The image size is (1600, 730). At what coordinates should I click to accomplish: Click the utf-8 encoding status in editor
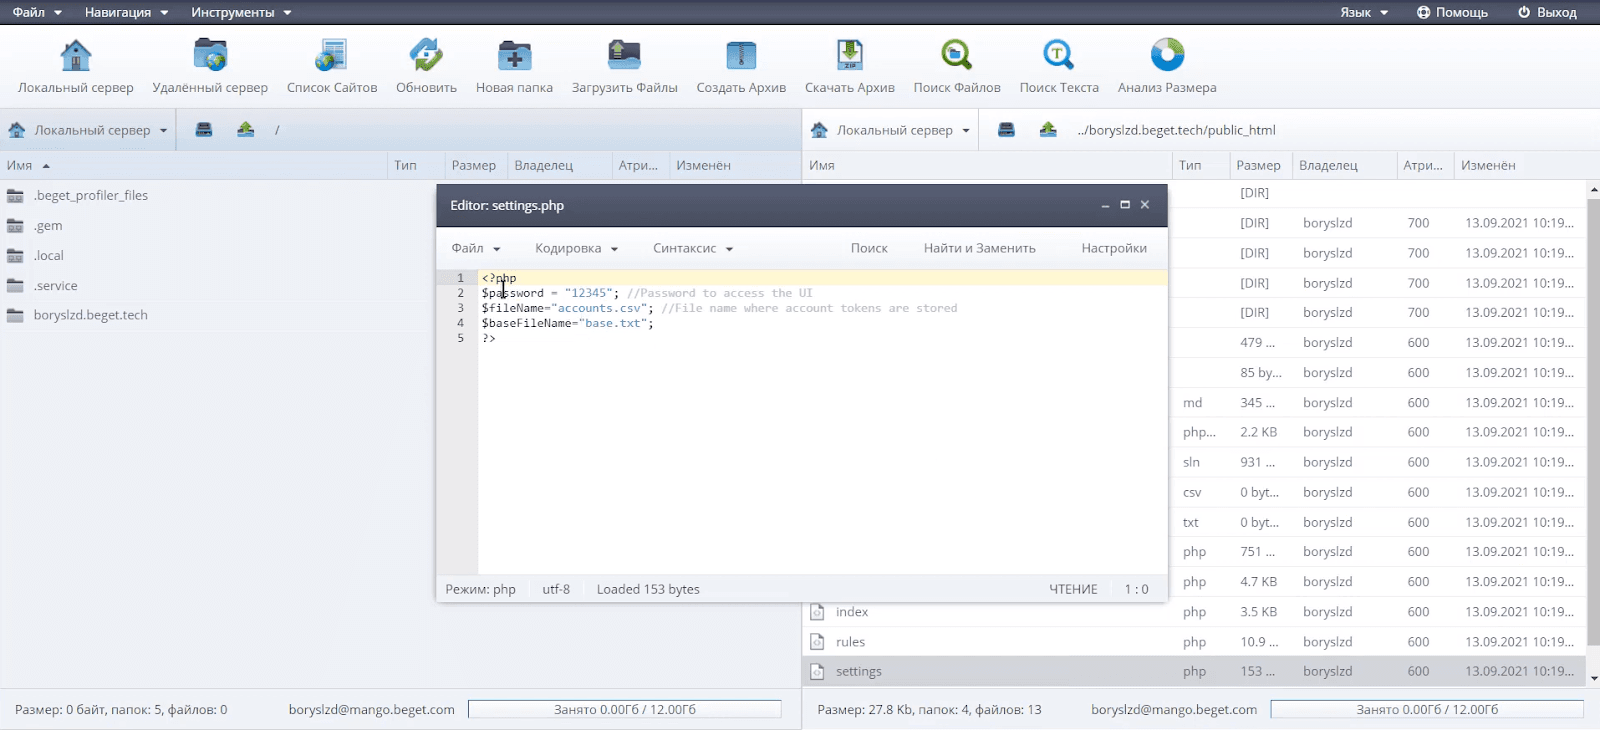(x=556, y=589)
